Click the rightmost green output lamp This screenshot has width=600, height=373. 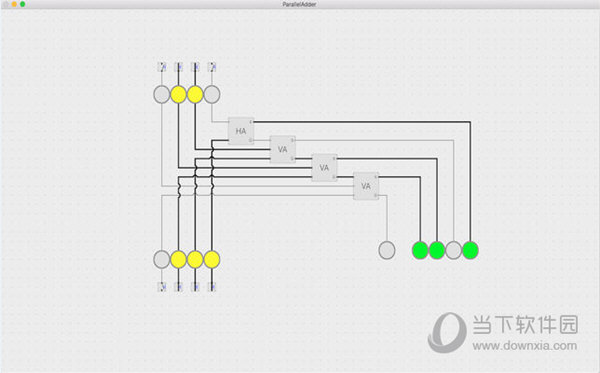coord(470,250)
